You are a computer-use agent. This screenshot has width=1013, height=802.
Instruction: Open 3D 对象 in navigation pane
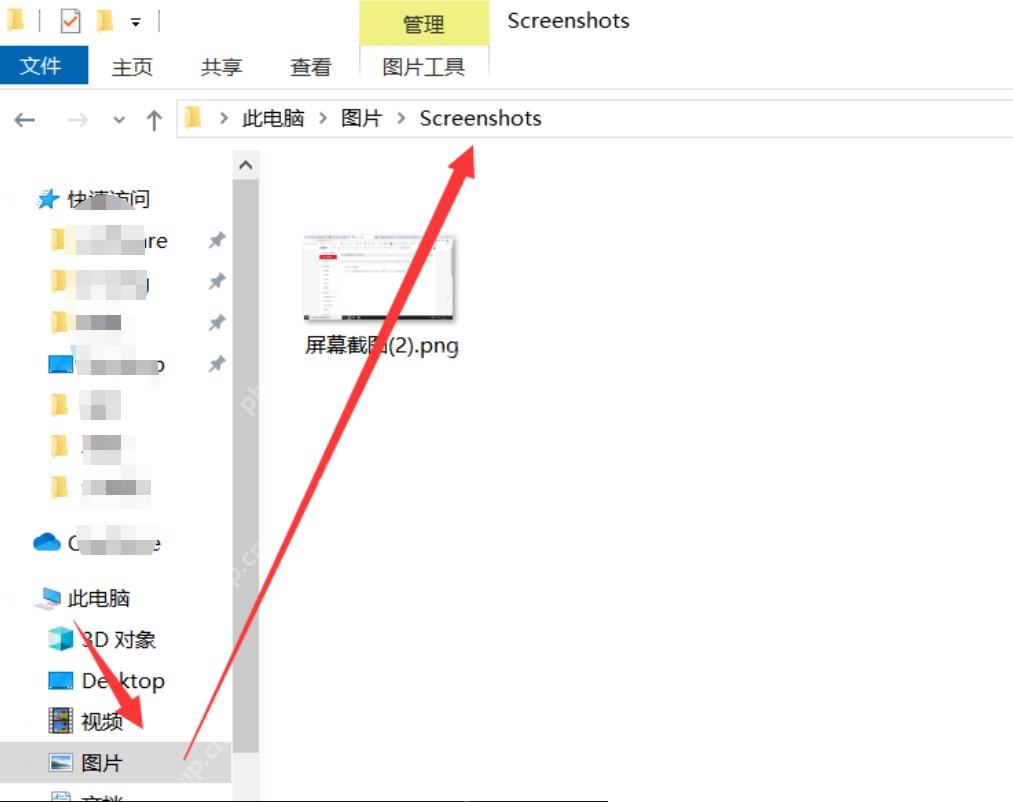tap(102, 639)
